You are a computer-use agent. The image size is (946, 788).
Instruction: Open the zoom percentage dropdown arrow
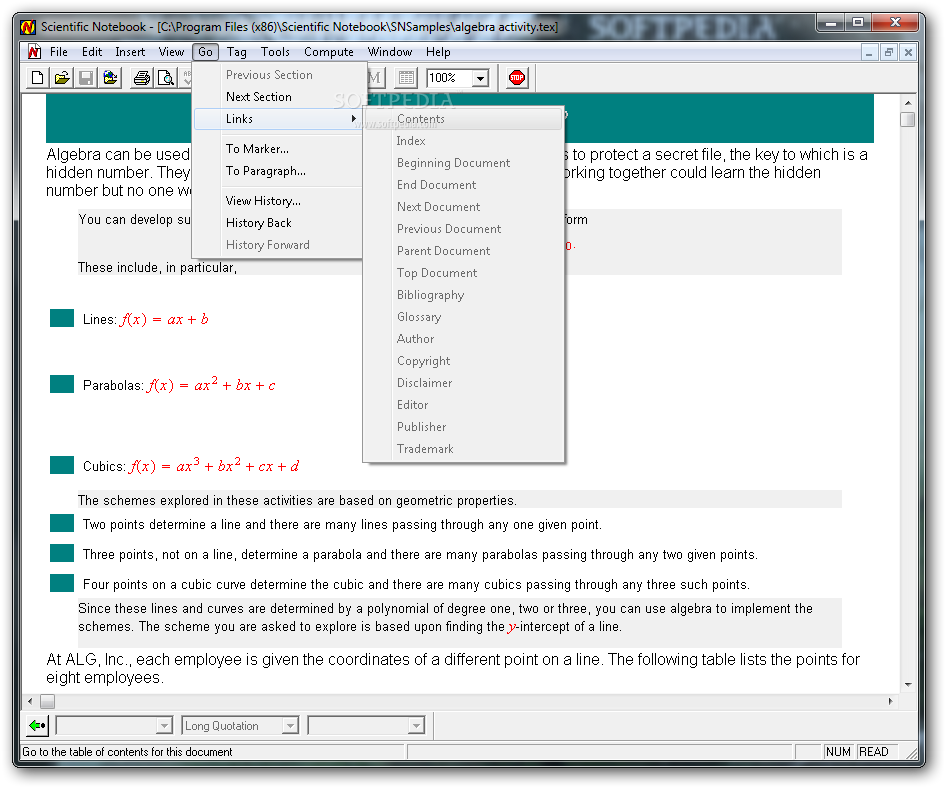click(480, 78)
